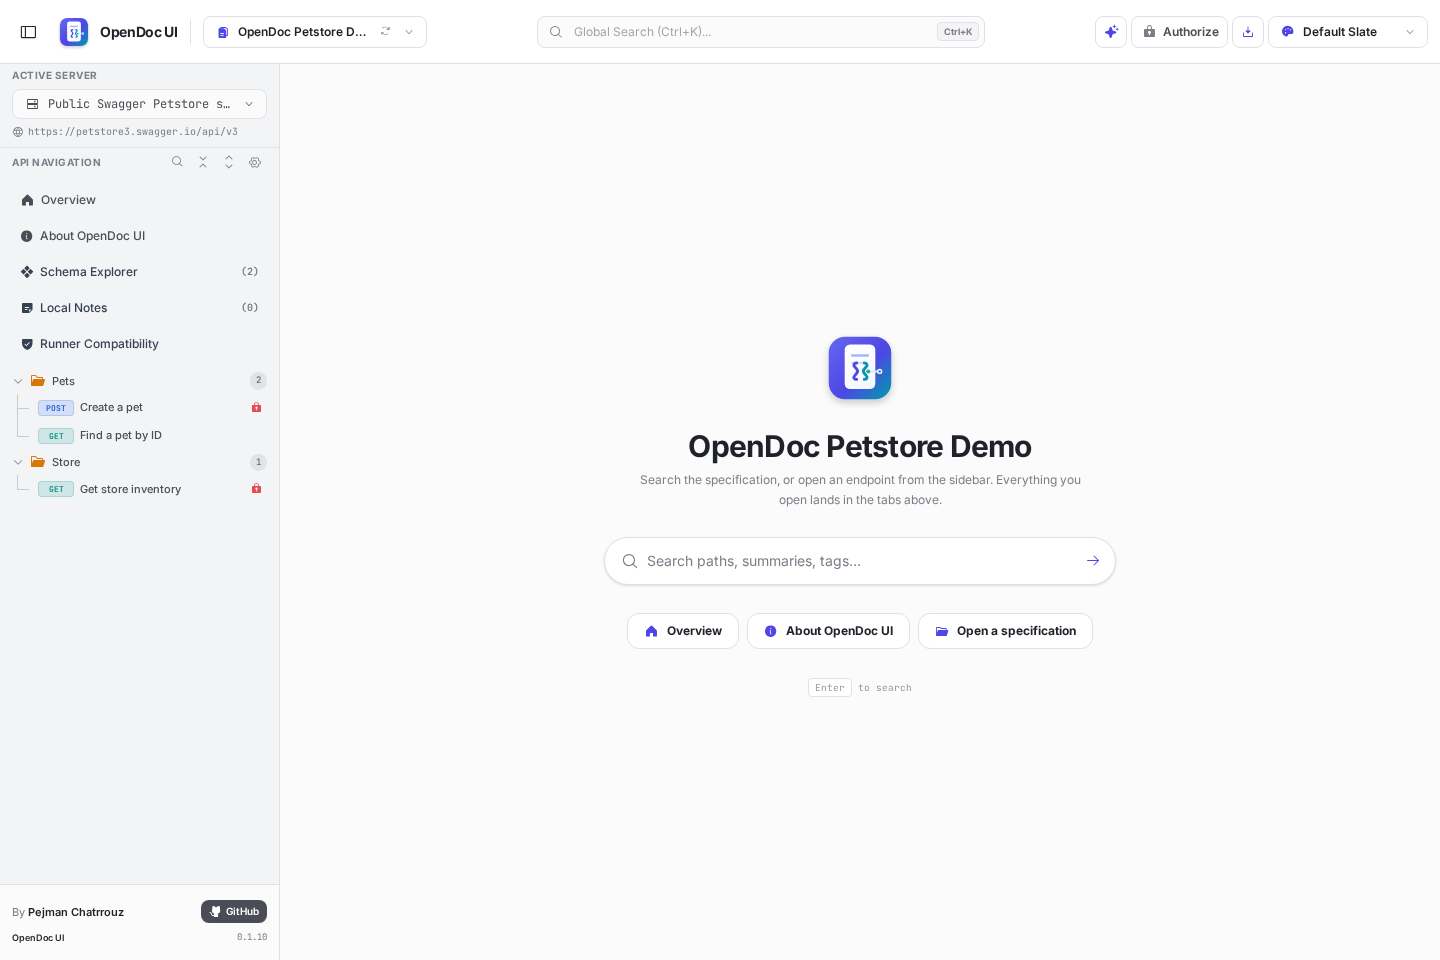Open About OpenDoc UI in sidebar
Image resolution: width=1440 pixels, height=960 pixels.
pos(139,236)
